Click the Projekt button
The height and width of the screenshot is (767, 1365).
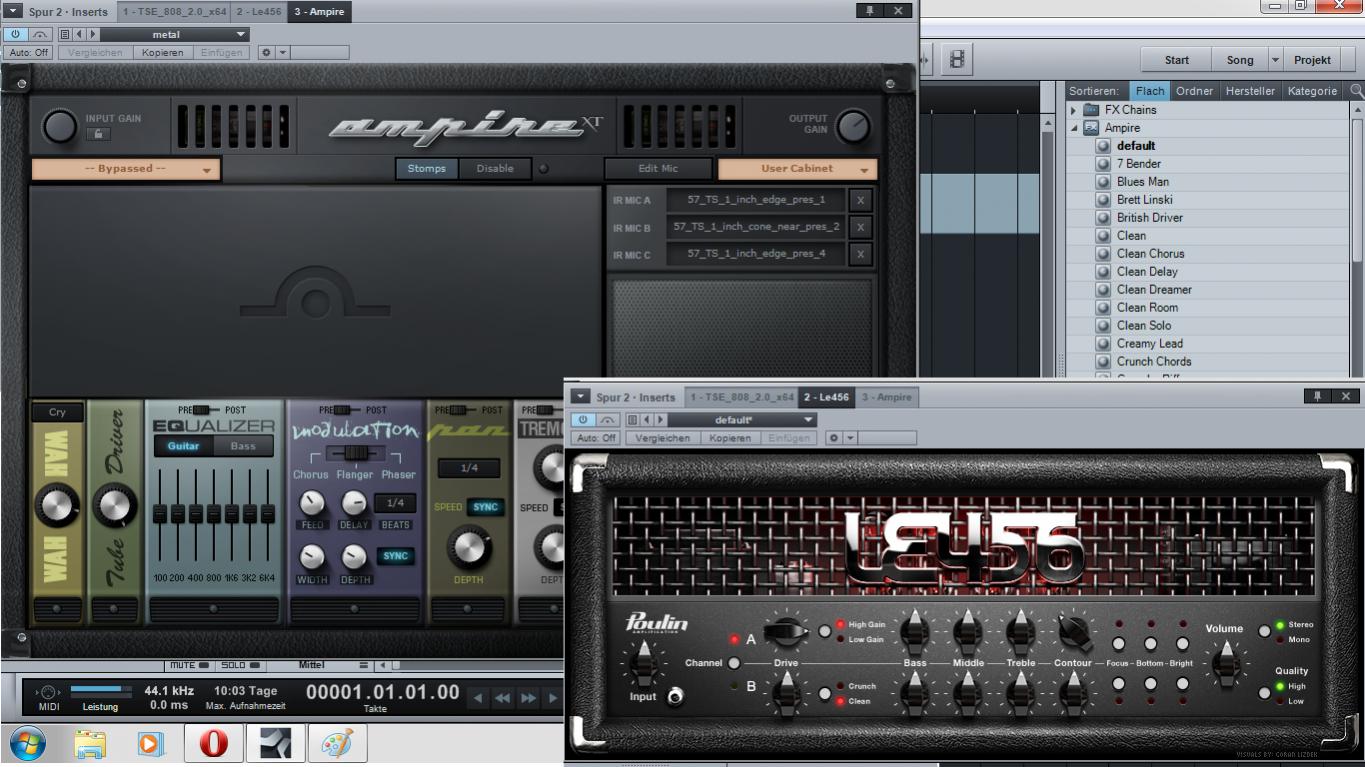[1312, 60]
